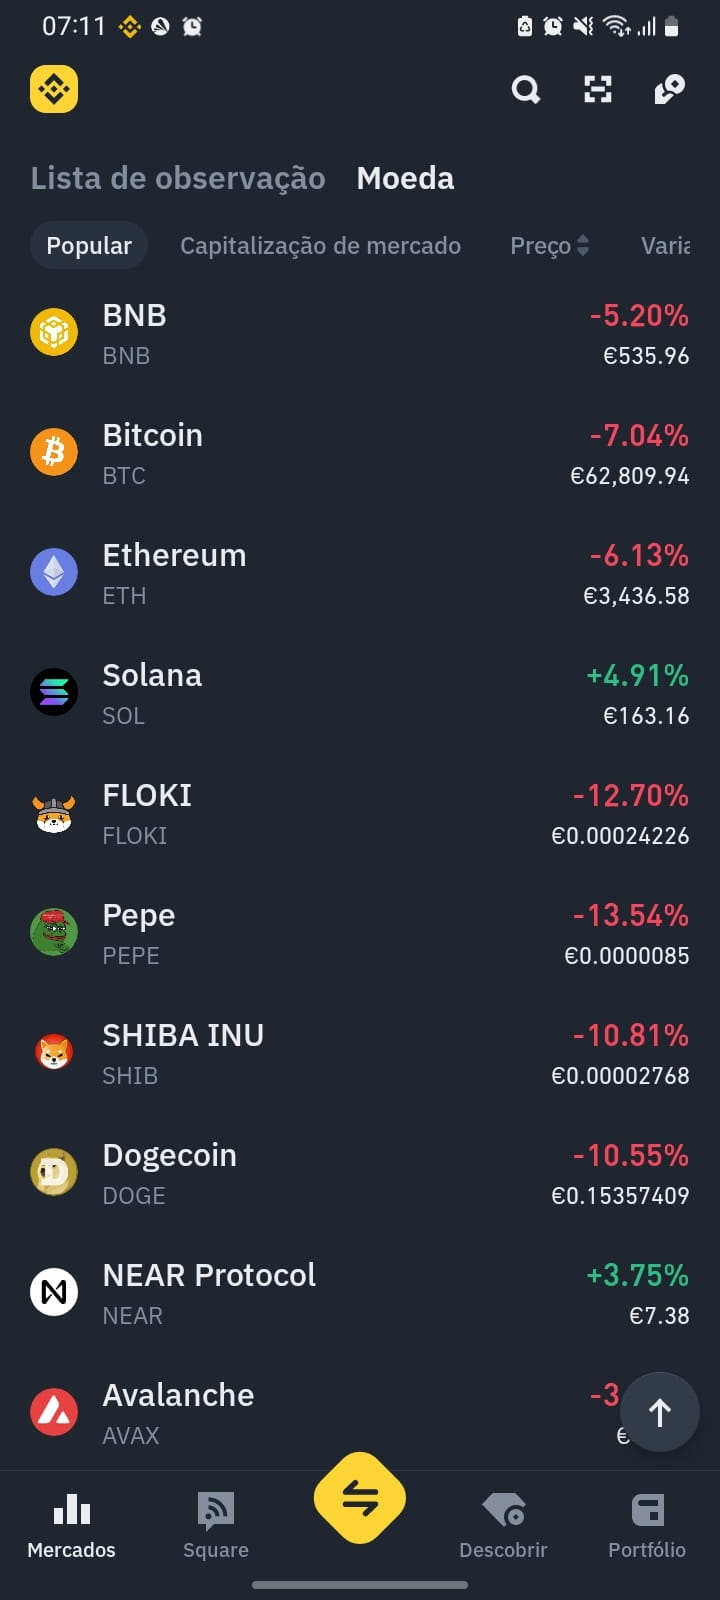Image resolution: width=720 pixels, height=1600 pixels.
Task: Tap the rocket-and-coin icon at top right
Action: (669, 90)
